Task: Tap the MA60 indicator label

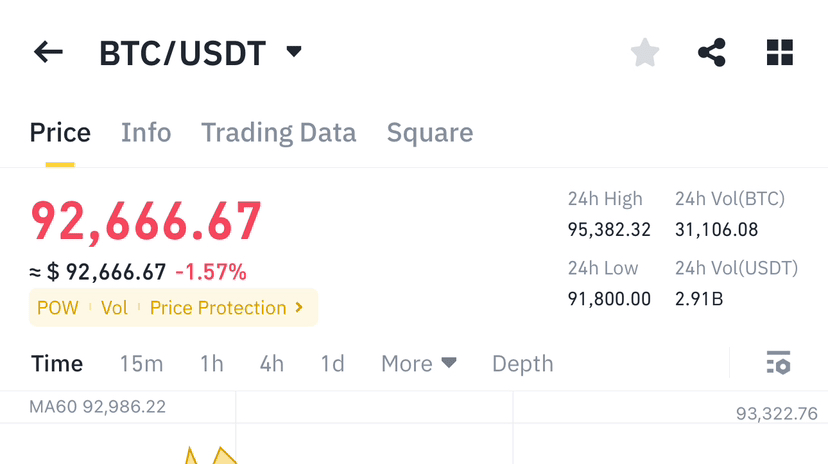Action: click(97, 407)
